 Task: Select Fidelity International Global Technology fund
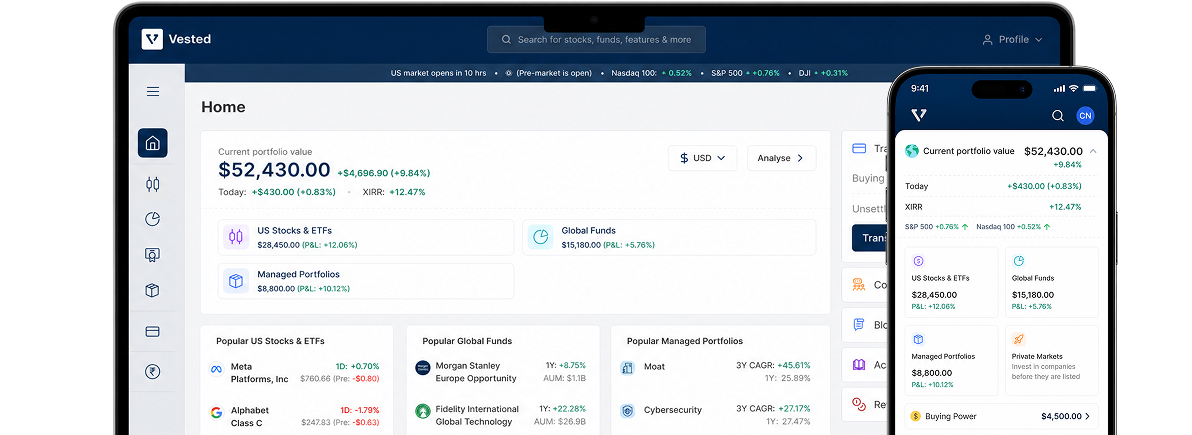(501, 415)
